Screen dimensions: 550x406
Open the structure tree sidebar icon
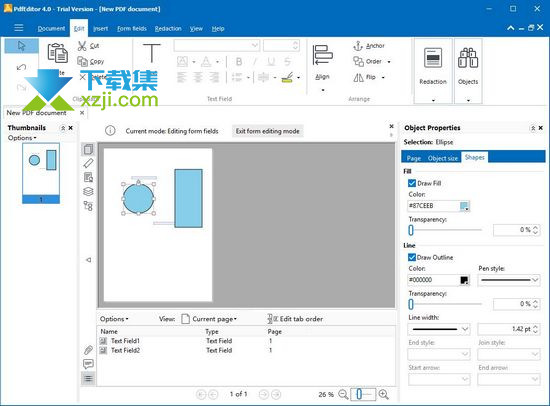pyautogui.click(x=88, y=206)
